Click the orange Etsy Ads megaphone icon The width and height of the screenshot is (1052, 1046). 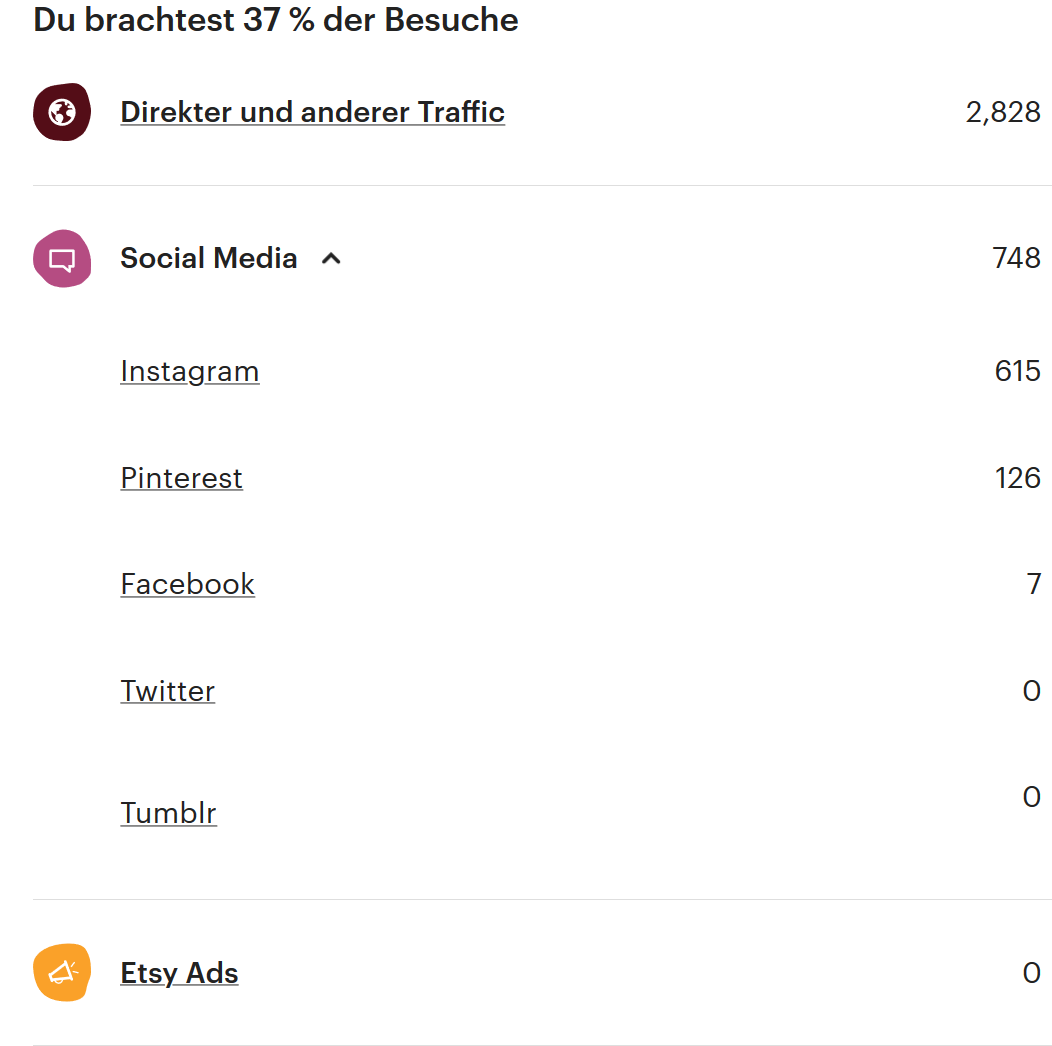click(x=62, y=972)
